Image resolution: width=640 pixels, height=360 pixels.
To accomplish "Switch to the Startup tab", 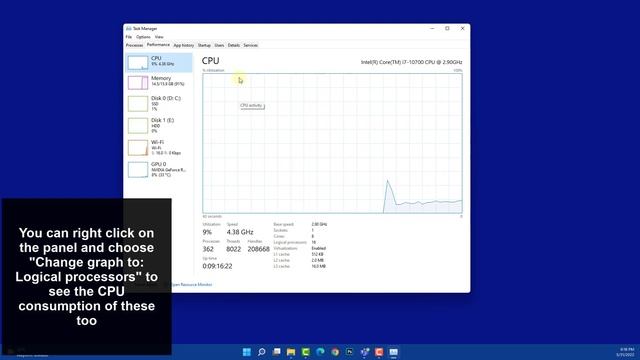I will point(204,45).
